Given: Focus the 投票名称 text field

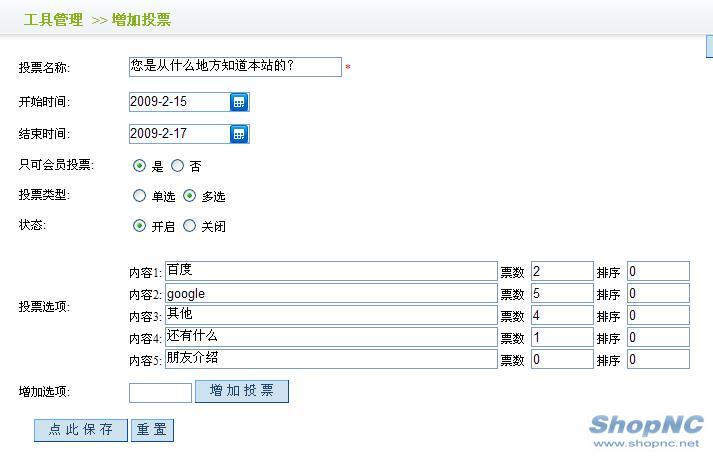Looking at the screenshot, I should [x=235, y=67].
